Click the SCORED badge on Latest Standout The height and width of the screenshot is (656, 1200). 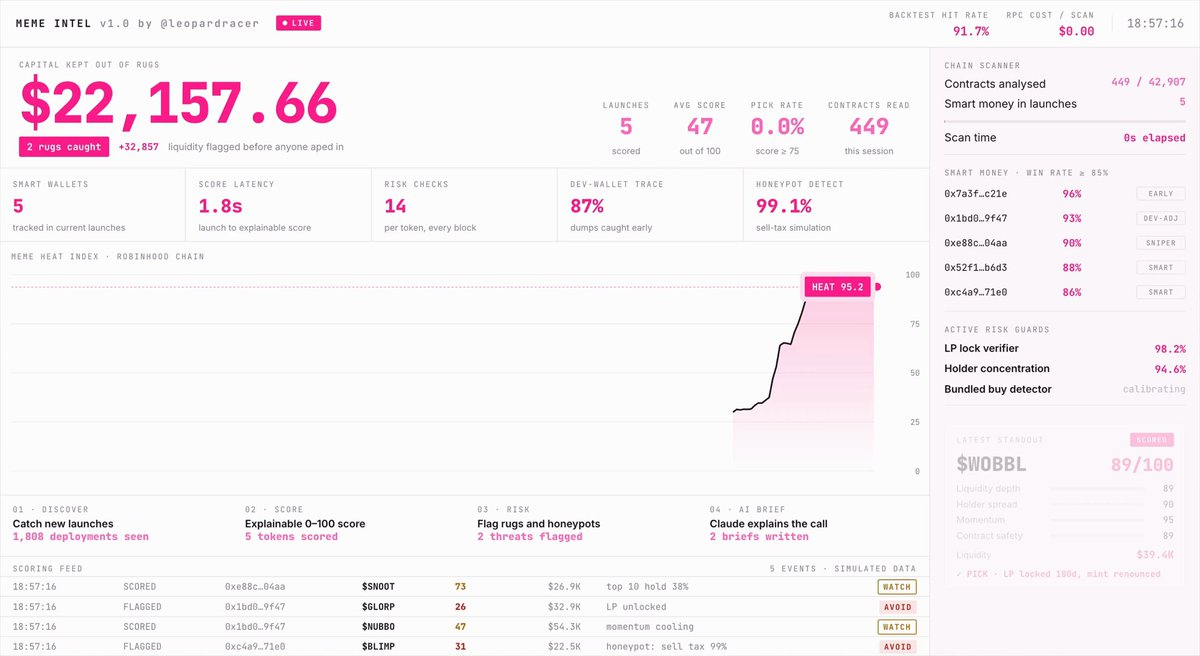pos(1150,440)
